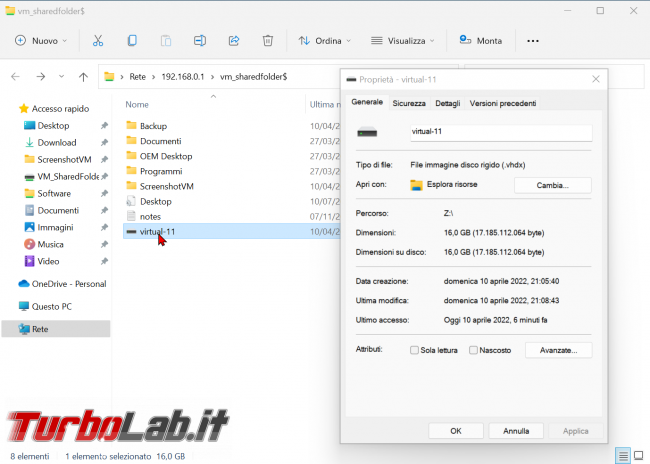Screen dimensions: 650x464
Task: Click the Rename icon in toolbar
Action: click(200, 41)
